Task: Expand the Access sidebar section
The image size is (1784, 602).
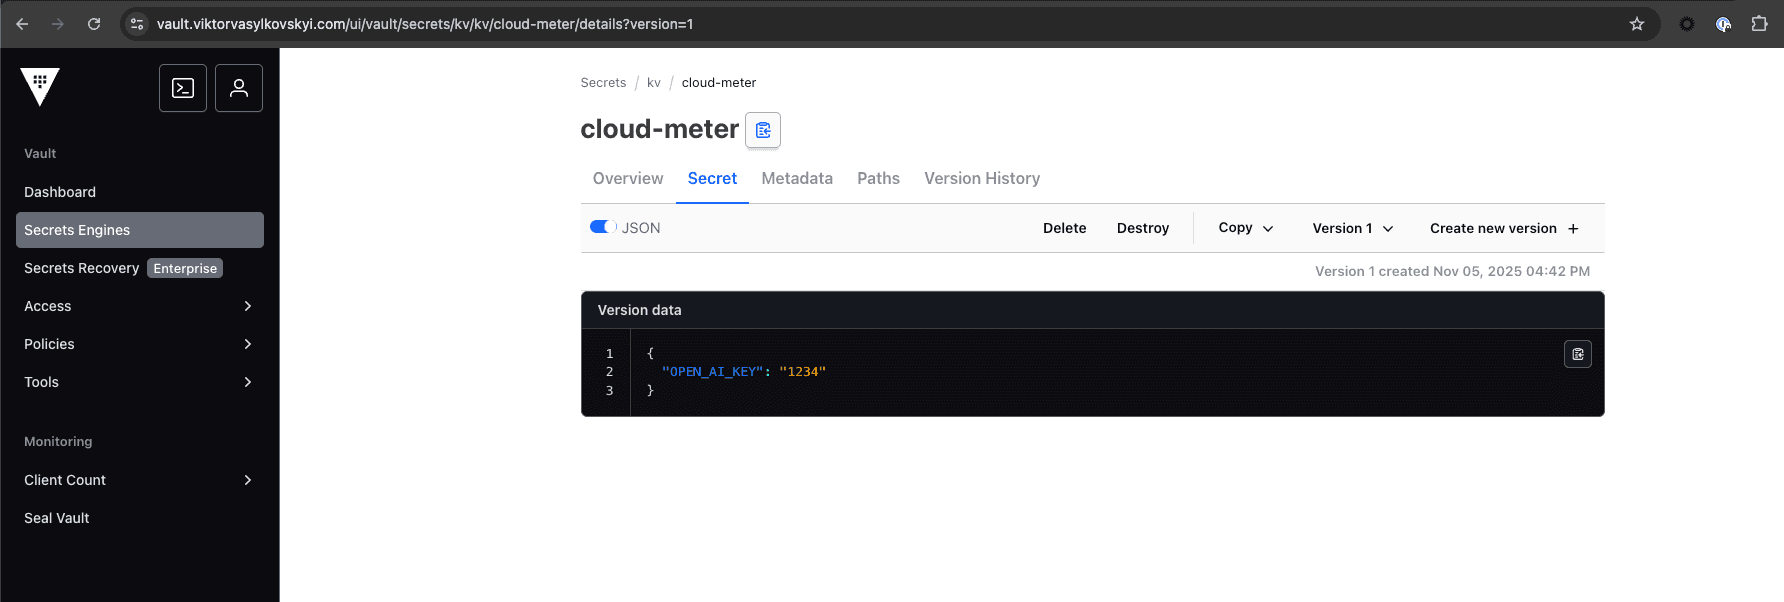Action: 140,306
